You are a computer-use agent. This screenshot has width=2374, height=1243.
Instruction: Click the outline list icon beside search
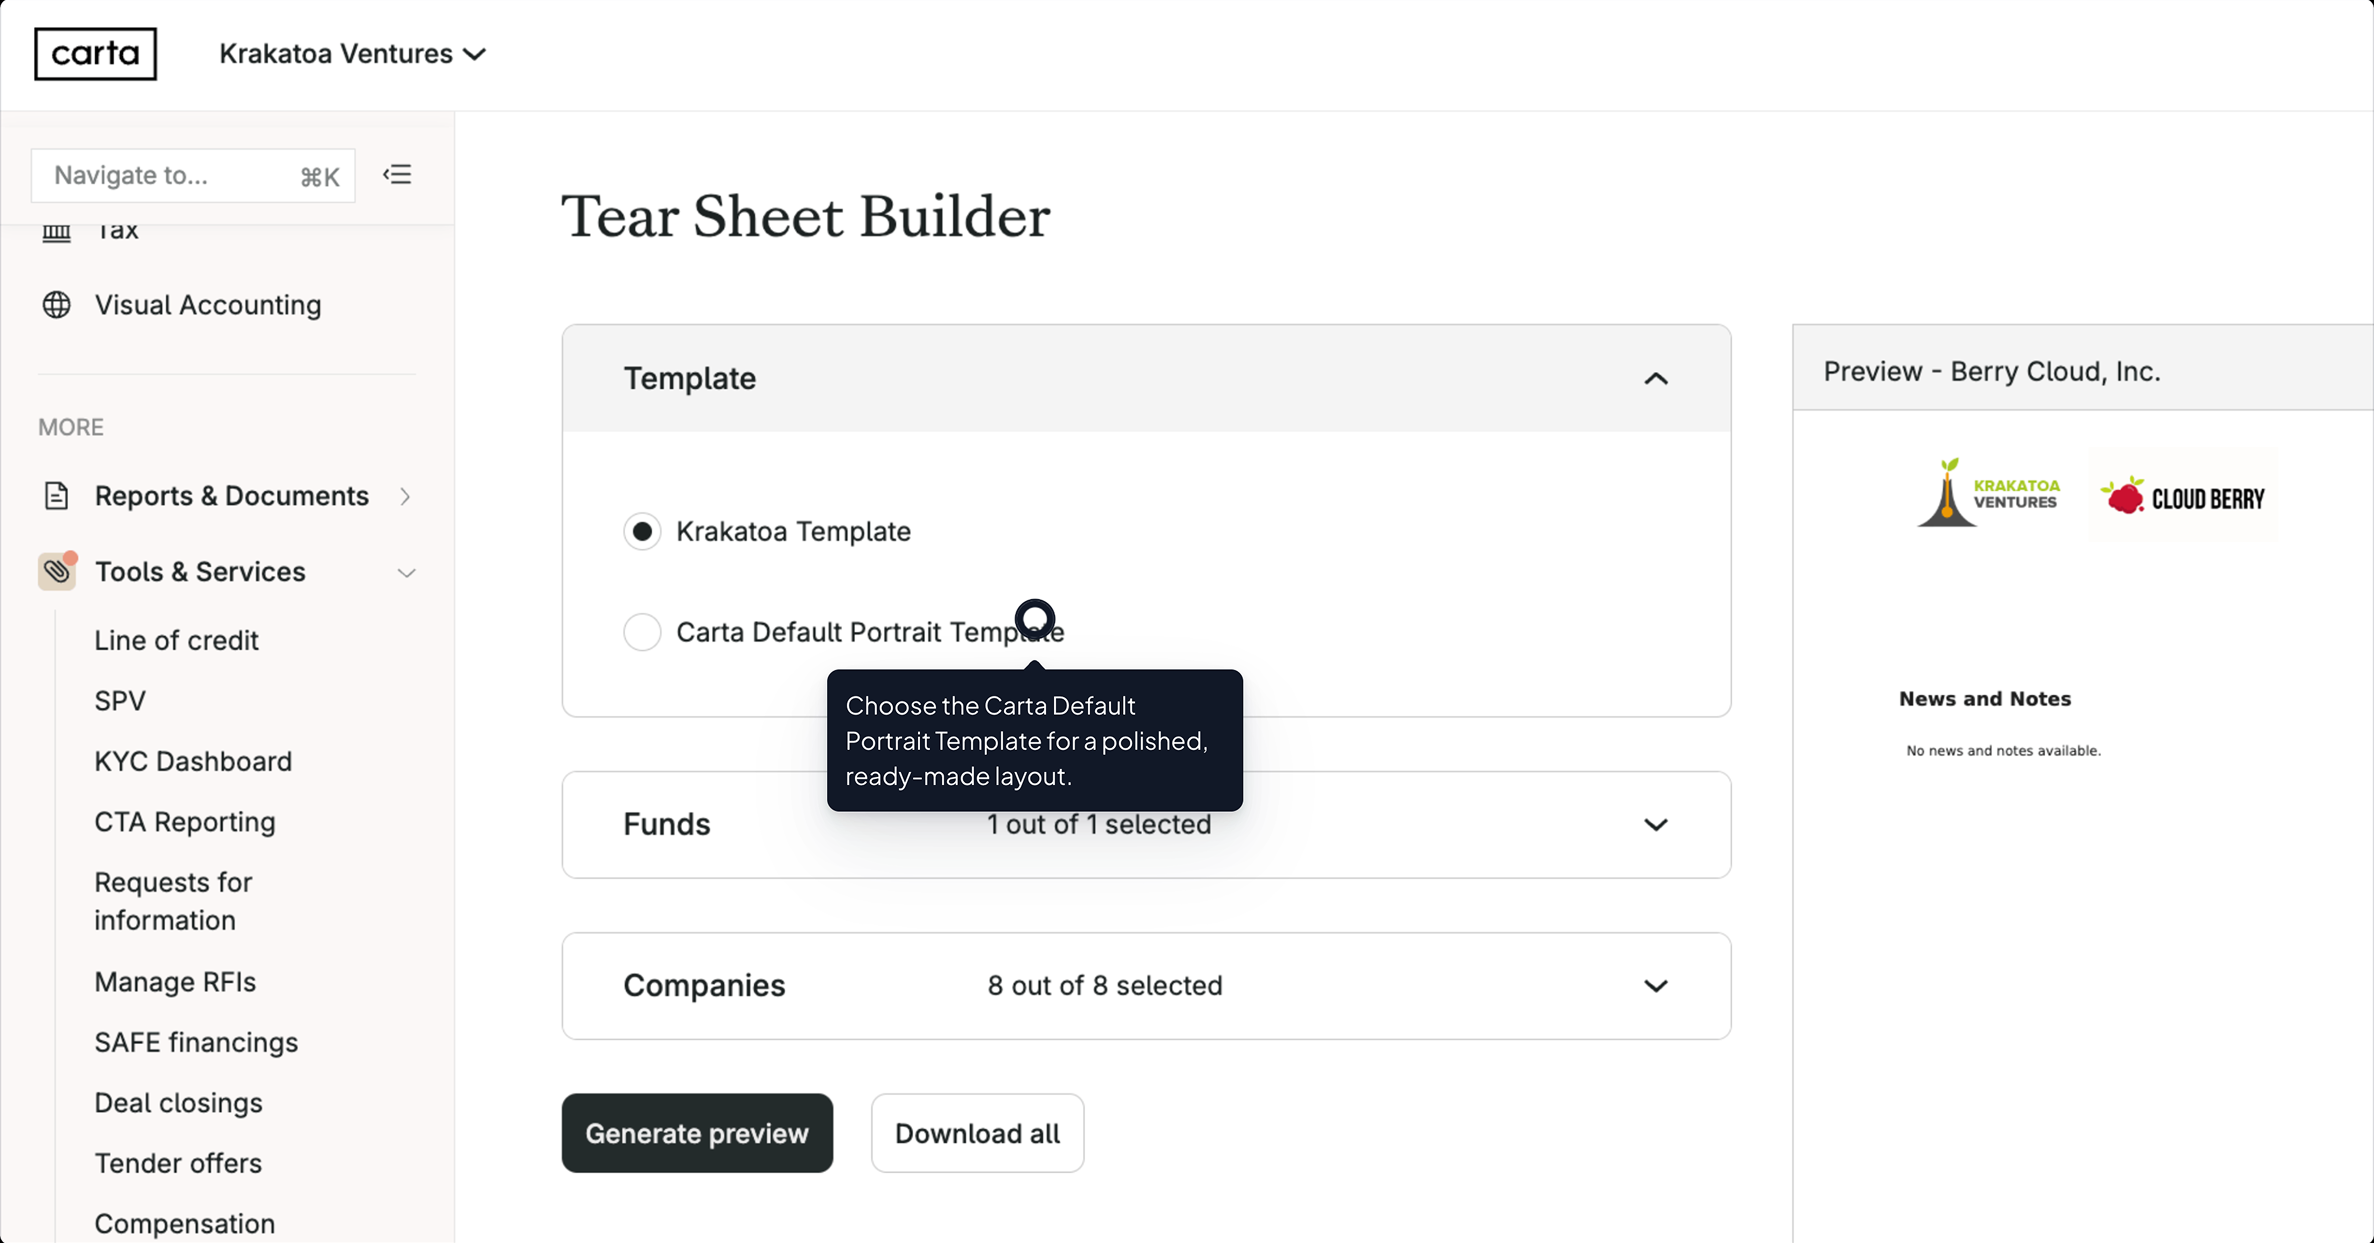pos(397,174)
